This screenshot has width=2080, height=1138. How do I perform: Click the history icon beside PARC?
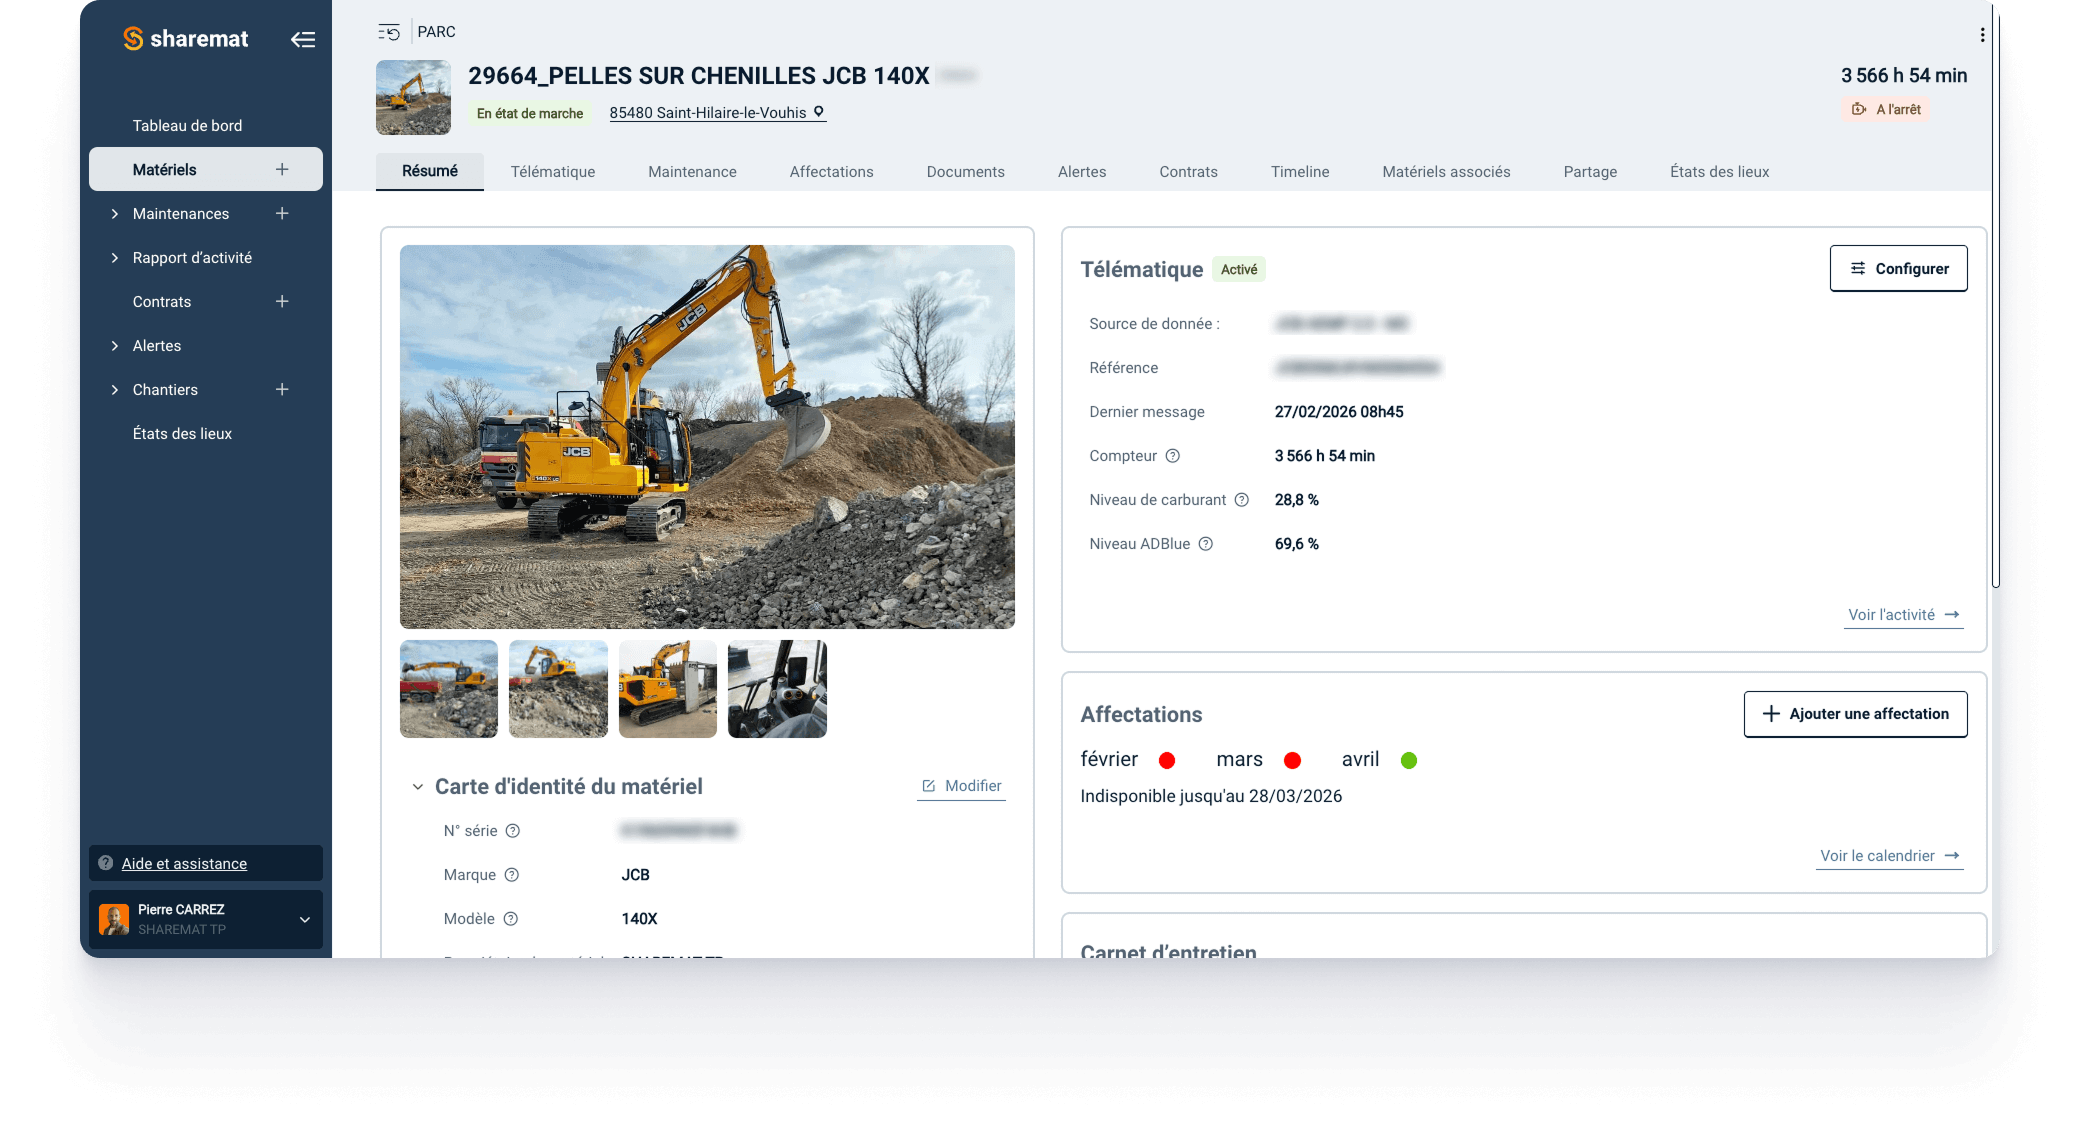(x=389, y=32)
